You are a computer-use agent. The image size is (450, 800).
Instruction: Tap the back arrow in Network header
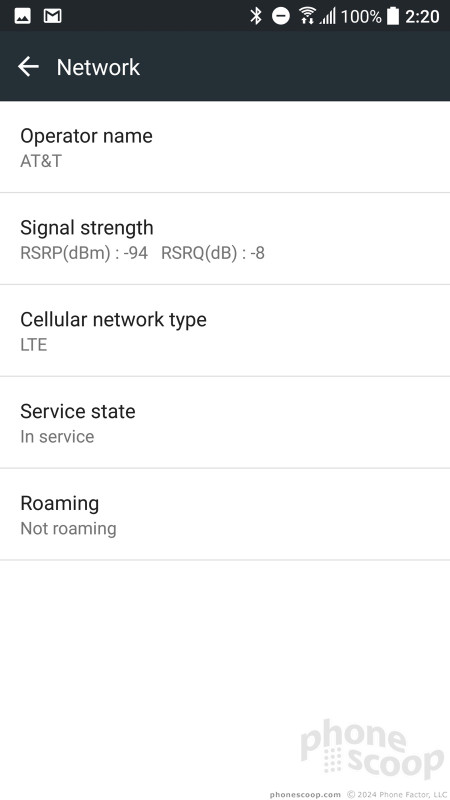(28, 67)
